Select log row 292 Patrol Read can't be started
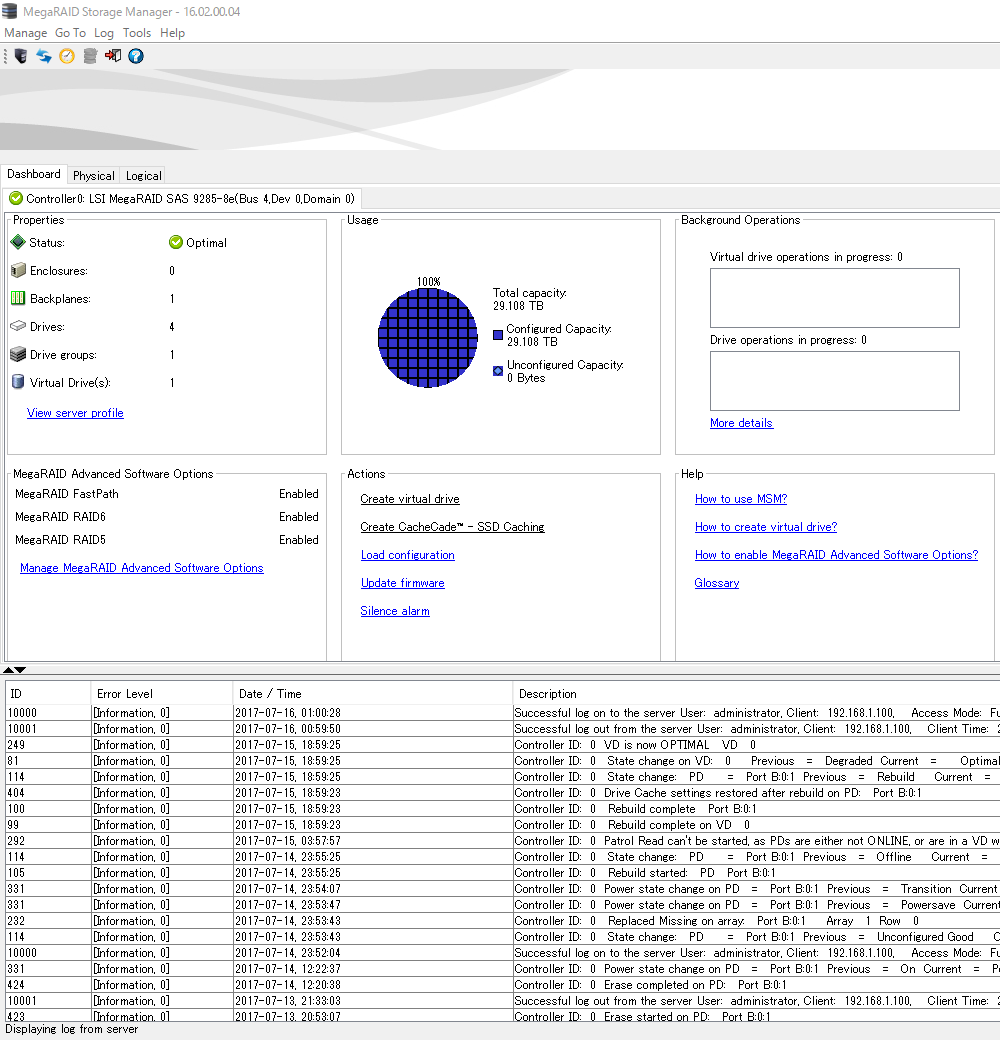1000x1040 pixels. [x=503, y=840]
